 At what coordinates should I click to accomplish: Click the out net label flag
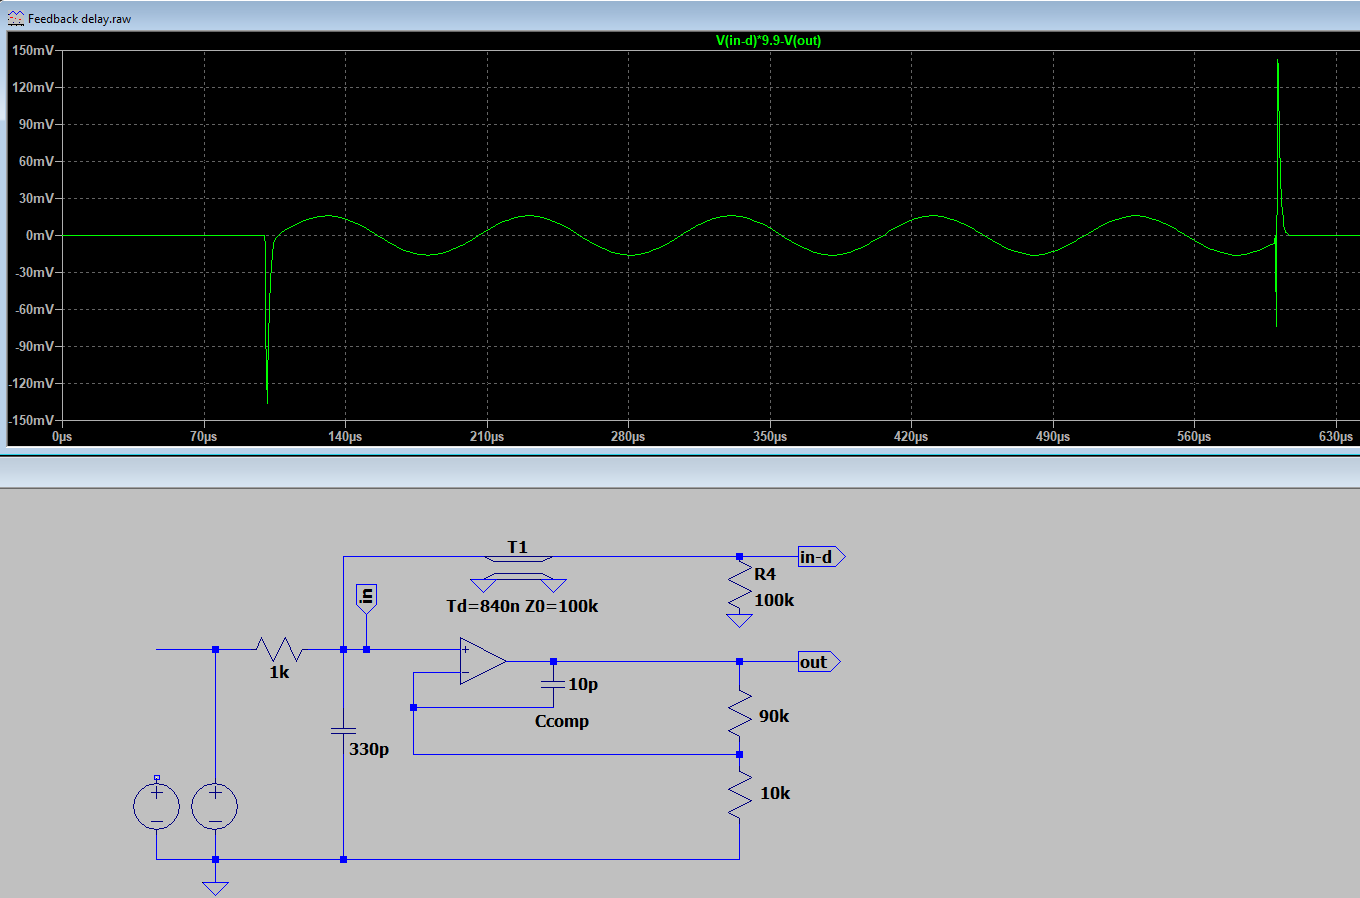pyautogui.click(x=819, y=662)
